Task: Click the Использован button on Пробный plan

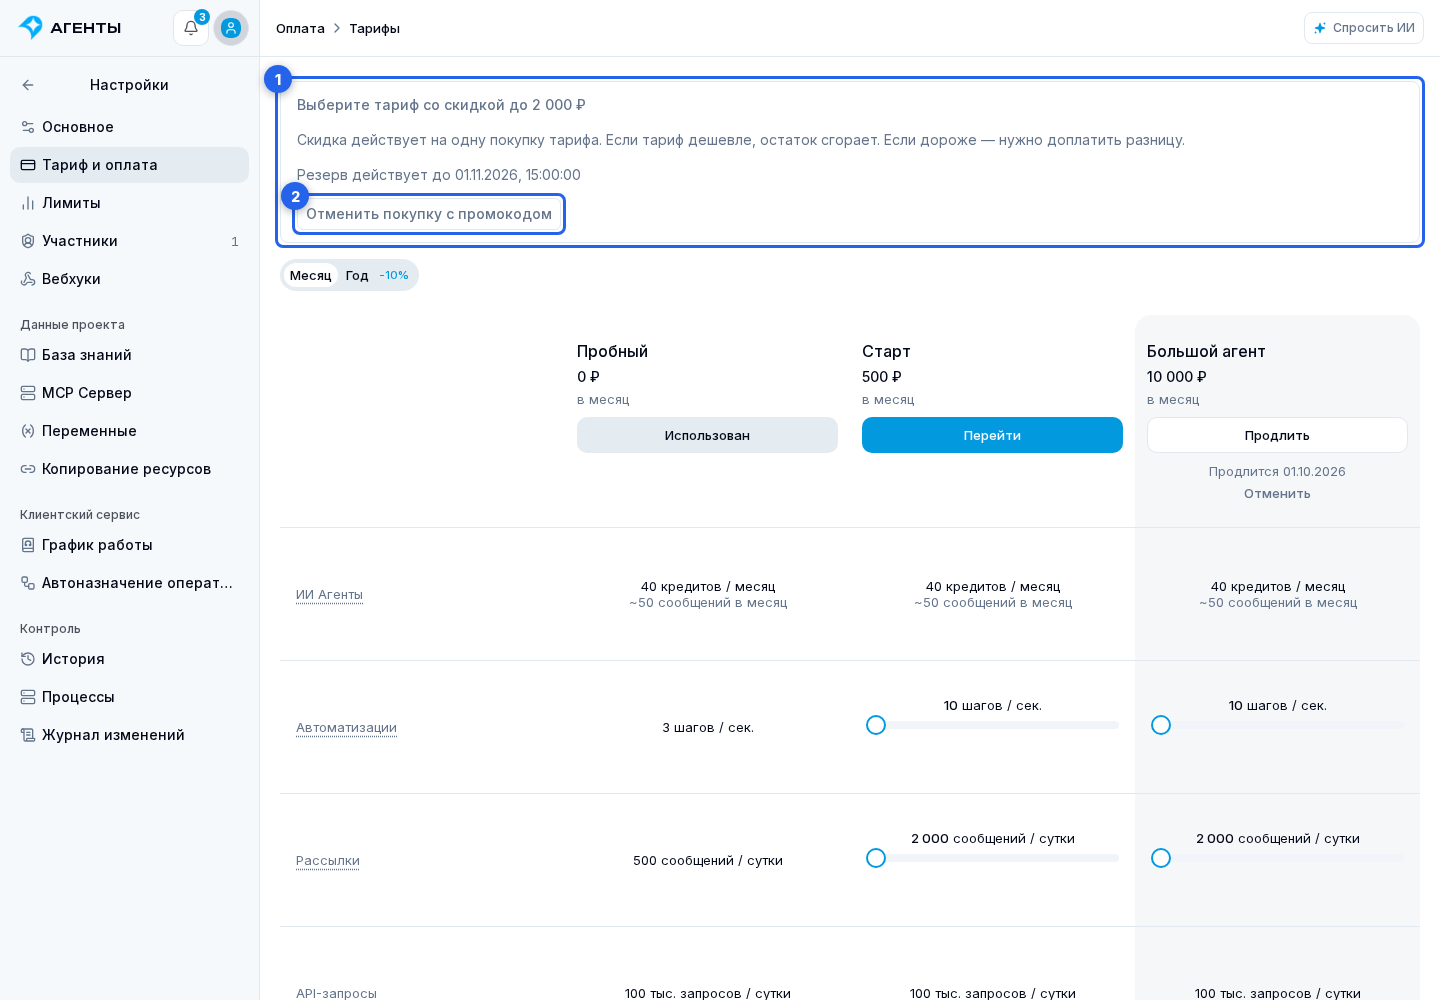Action: click(707, 435)
